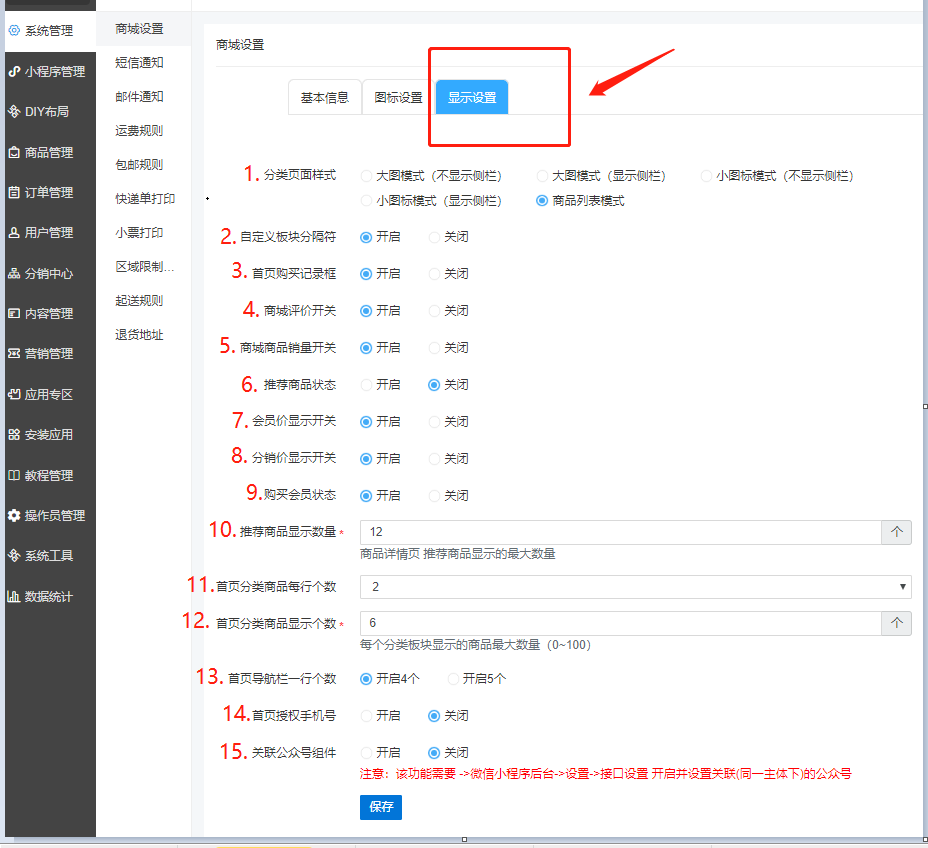Click the 用户管理 person icon
Screen dimensions: 928x848
tap(14, 233)
